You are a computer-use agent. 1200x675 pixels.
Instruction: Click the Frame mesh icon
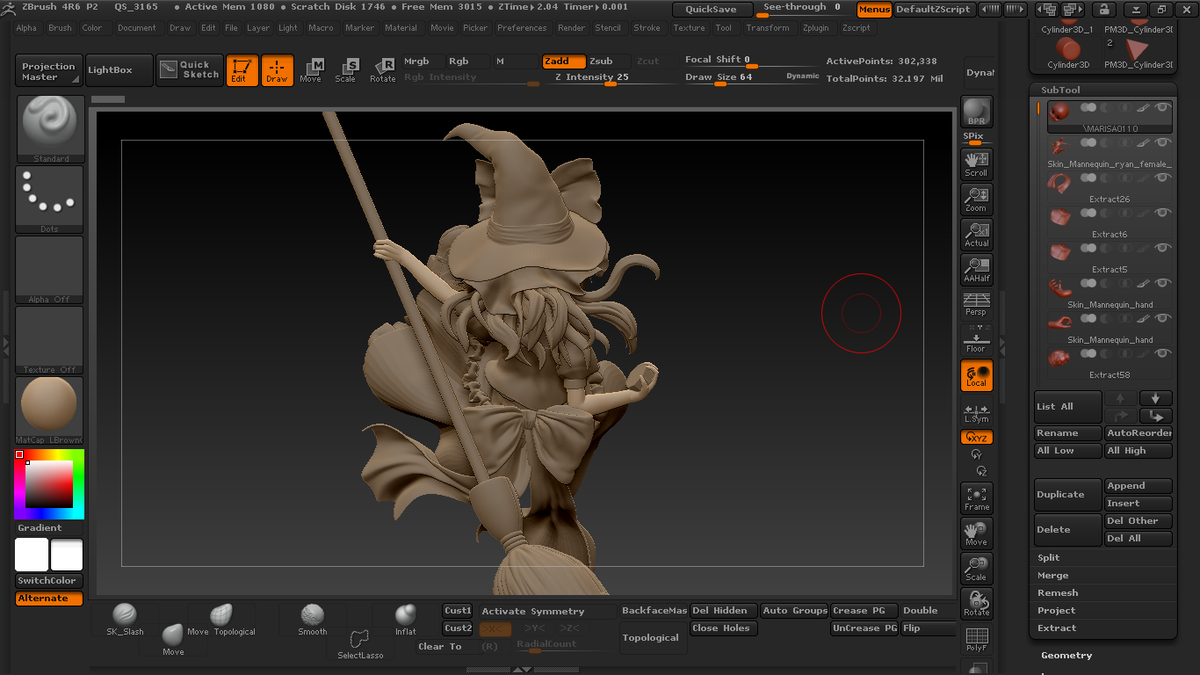(977, 498)
